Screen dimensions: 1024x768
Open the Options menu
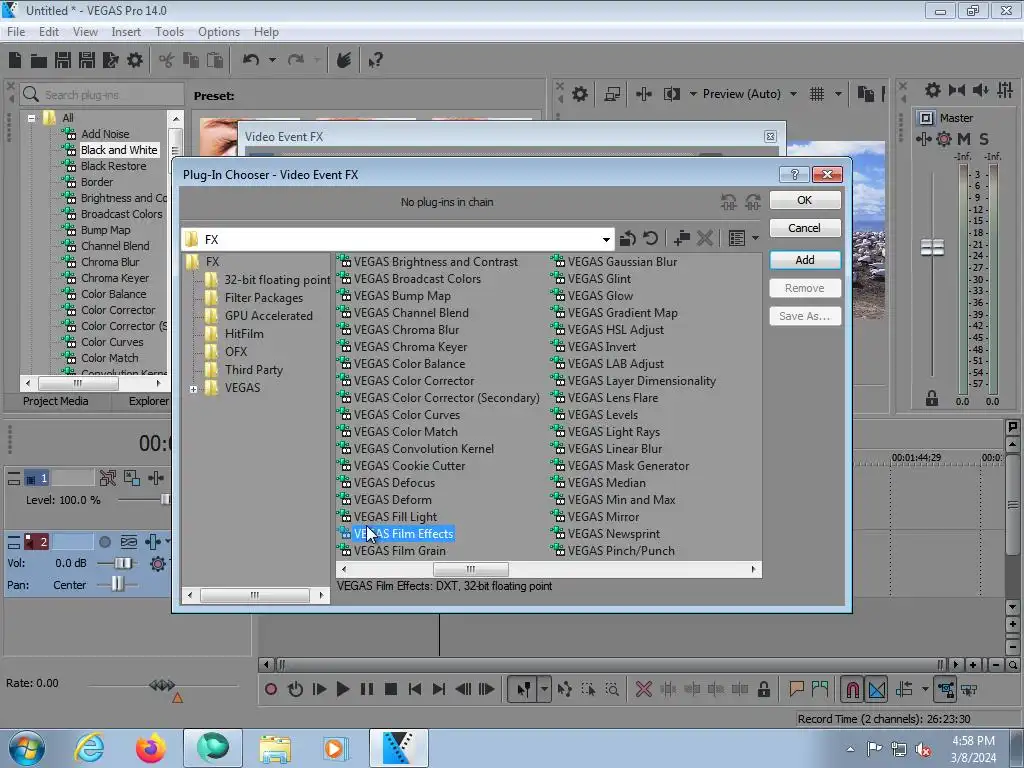tap(219, 32)
